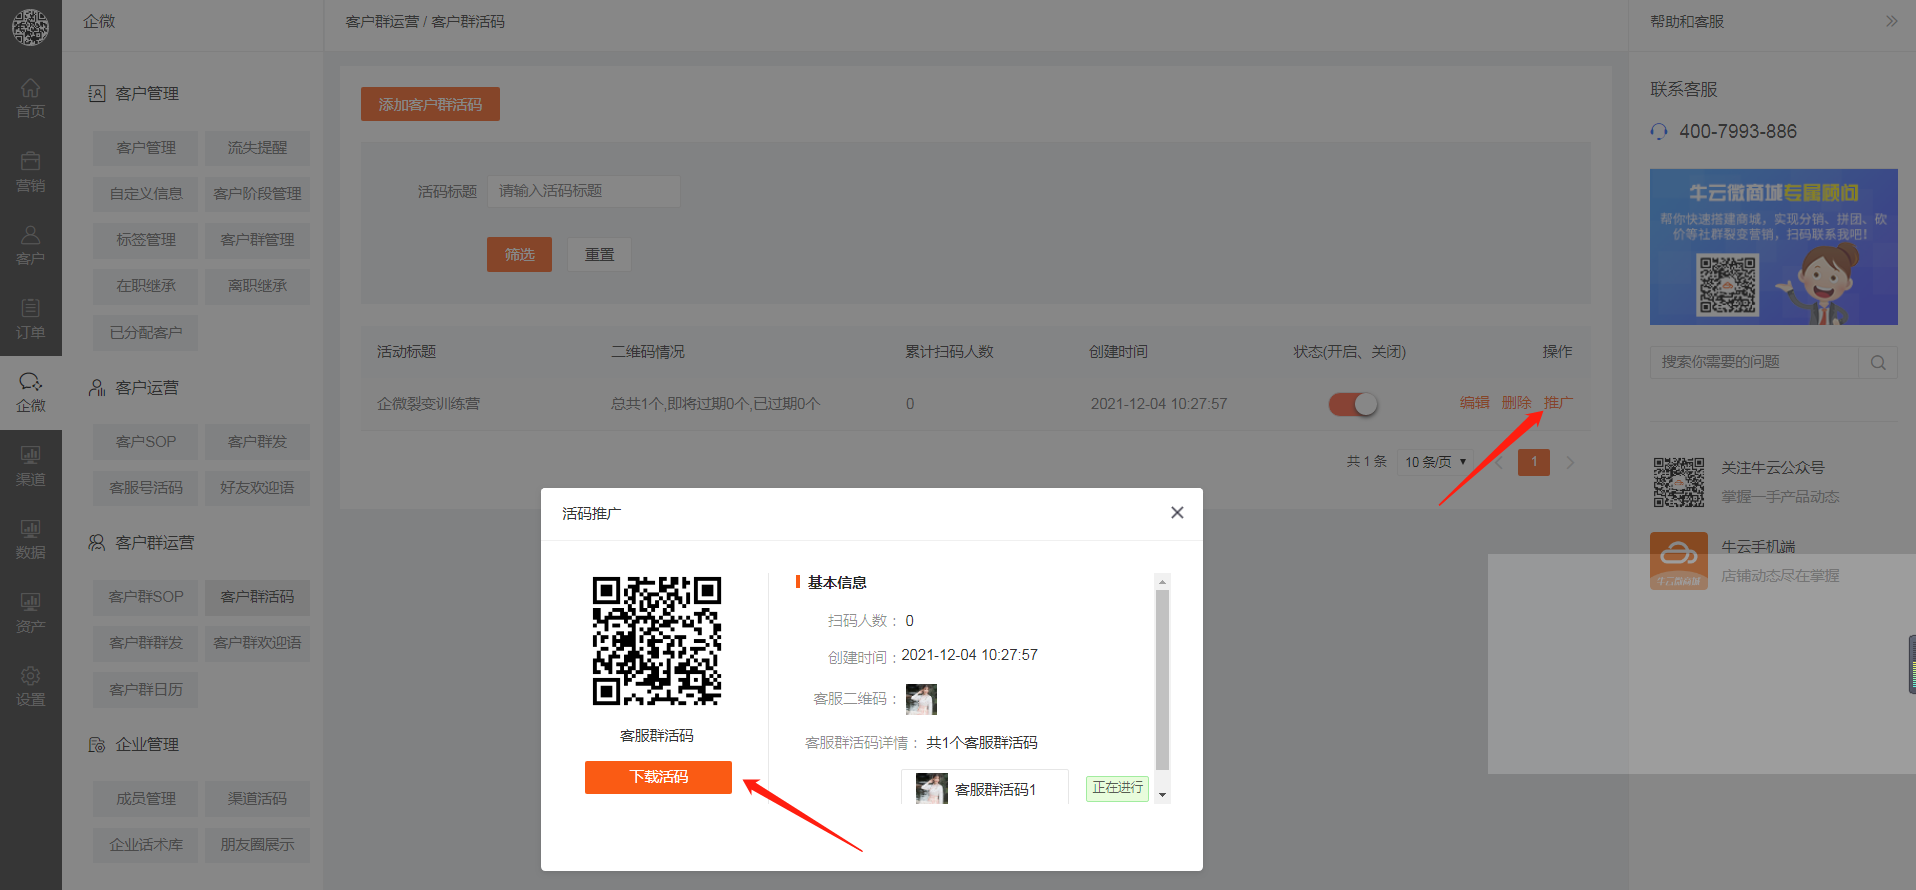Image resolution: width=1916 pixels, height=890 pixels.
Task: Go to previous page arrow
Action: pyautogui.click(x=1498, y=462)
